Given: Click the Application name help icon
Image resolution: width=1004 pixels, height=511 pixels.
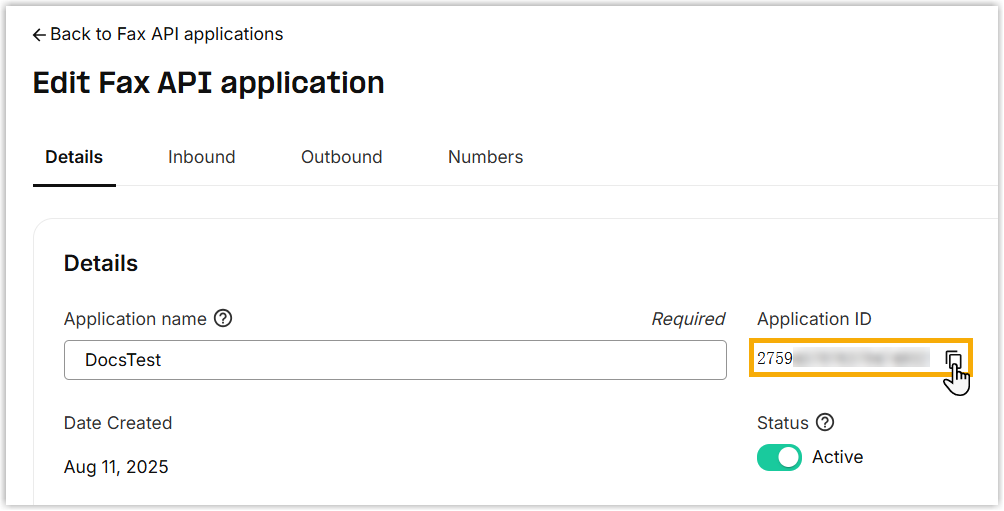Looking at the screenshot, I should [x=224, y=319].
